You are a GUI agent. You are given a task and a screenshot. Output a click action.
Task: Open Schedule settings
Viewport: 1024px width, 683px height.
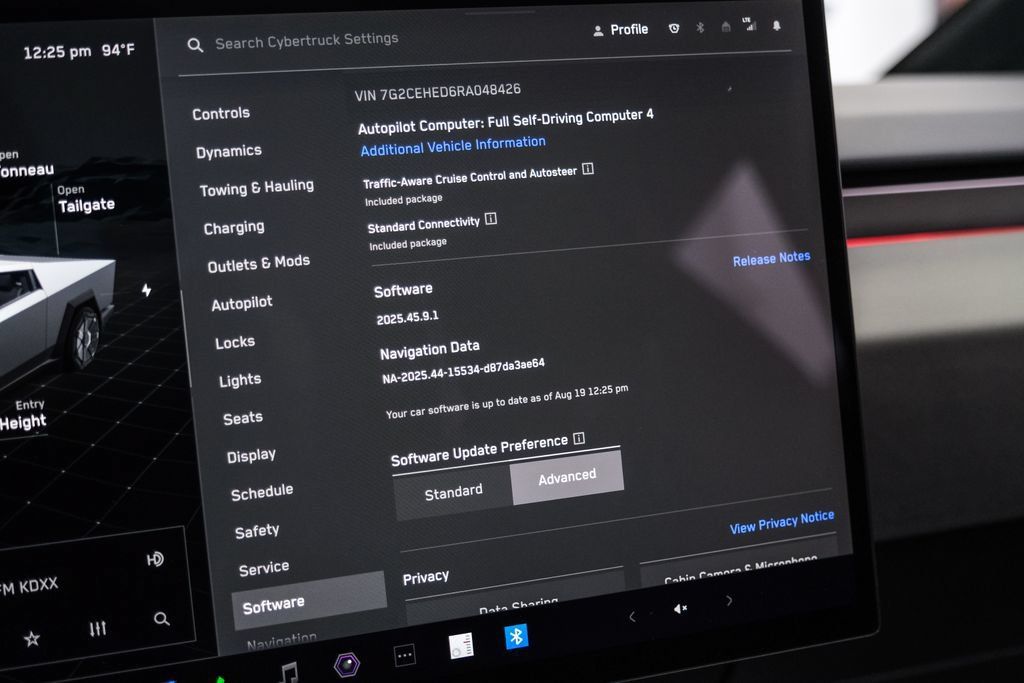point(262,492)
